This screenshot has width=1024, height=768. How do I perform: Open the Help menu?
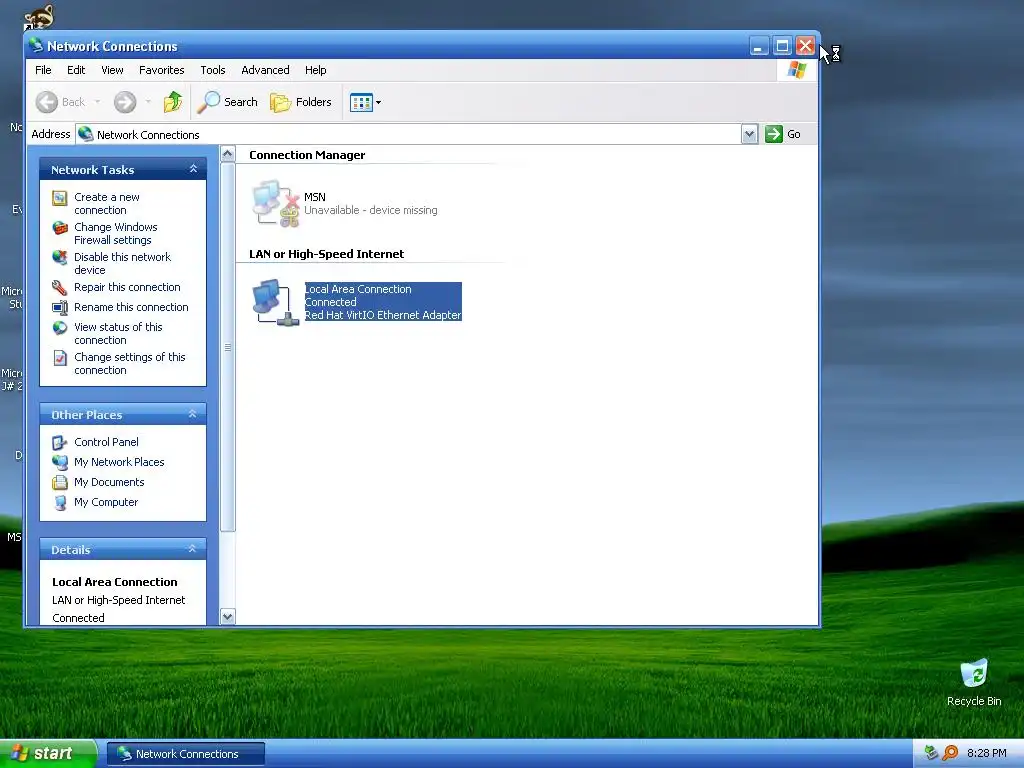(315, 70)
